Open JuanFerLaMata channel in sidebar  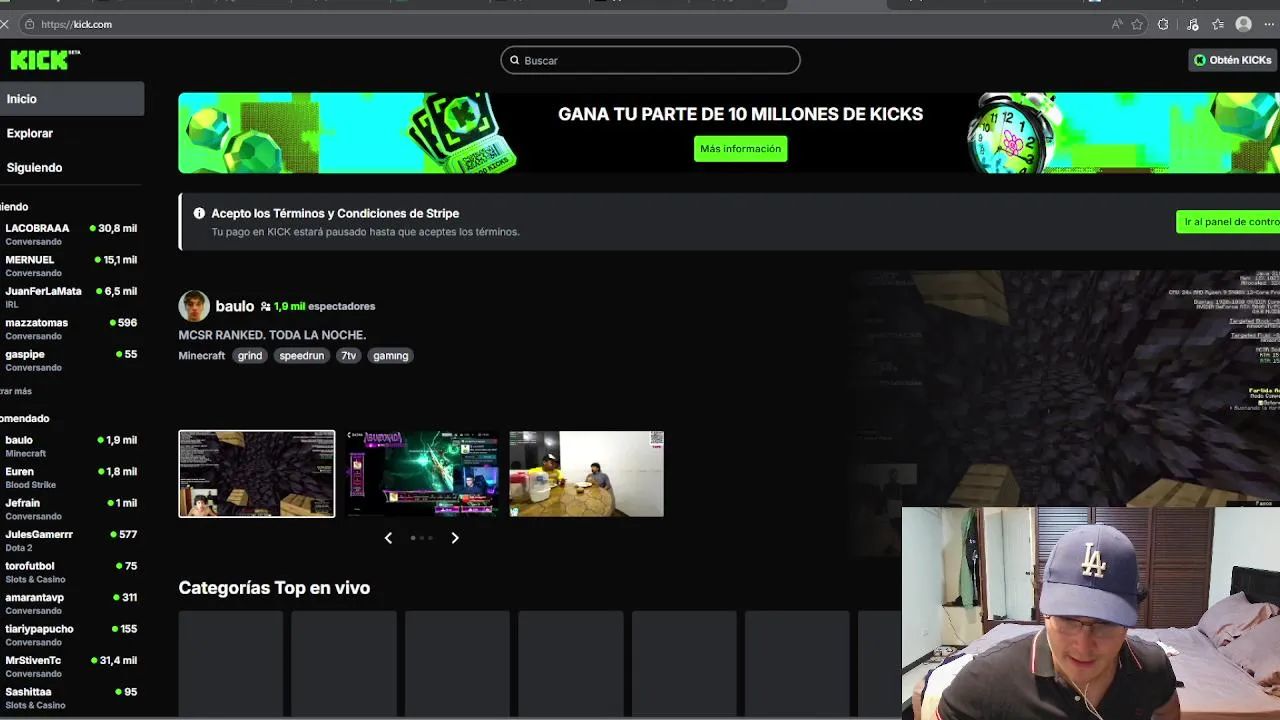coord(72,297)
